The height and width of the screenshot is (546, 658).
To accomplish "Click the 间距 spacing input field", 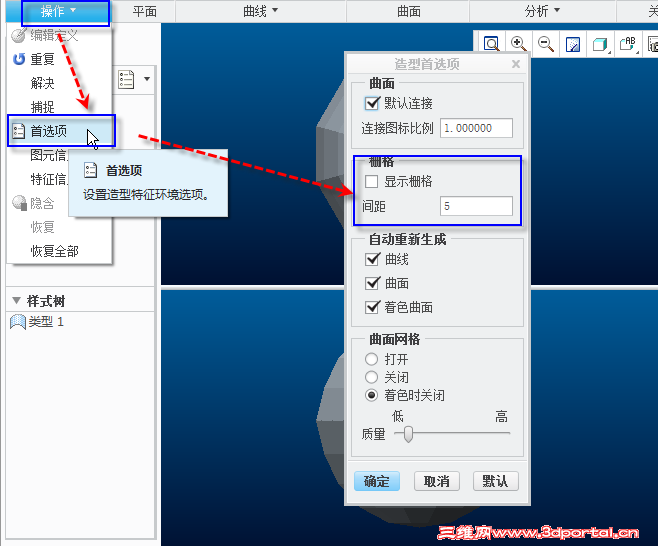I will [x=476, y=206].
